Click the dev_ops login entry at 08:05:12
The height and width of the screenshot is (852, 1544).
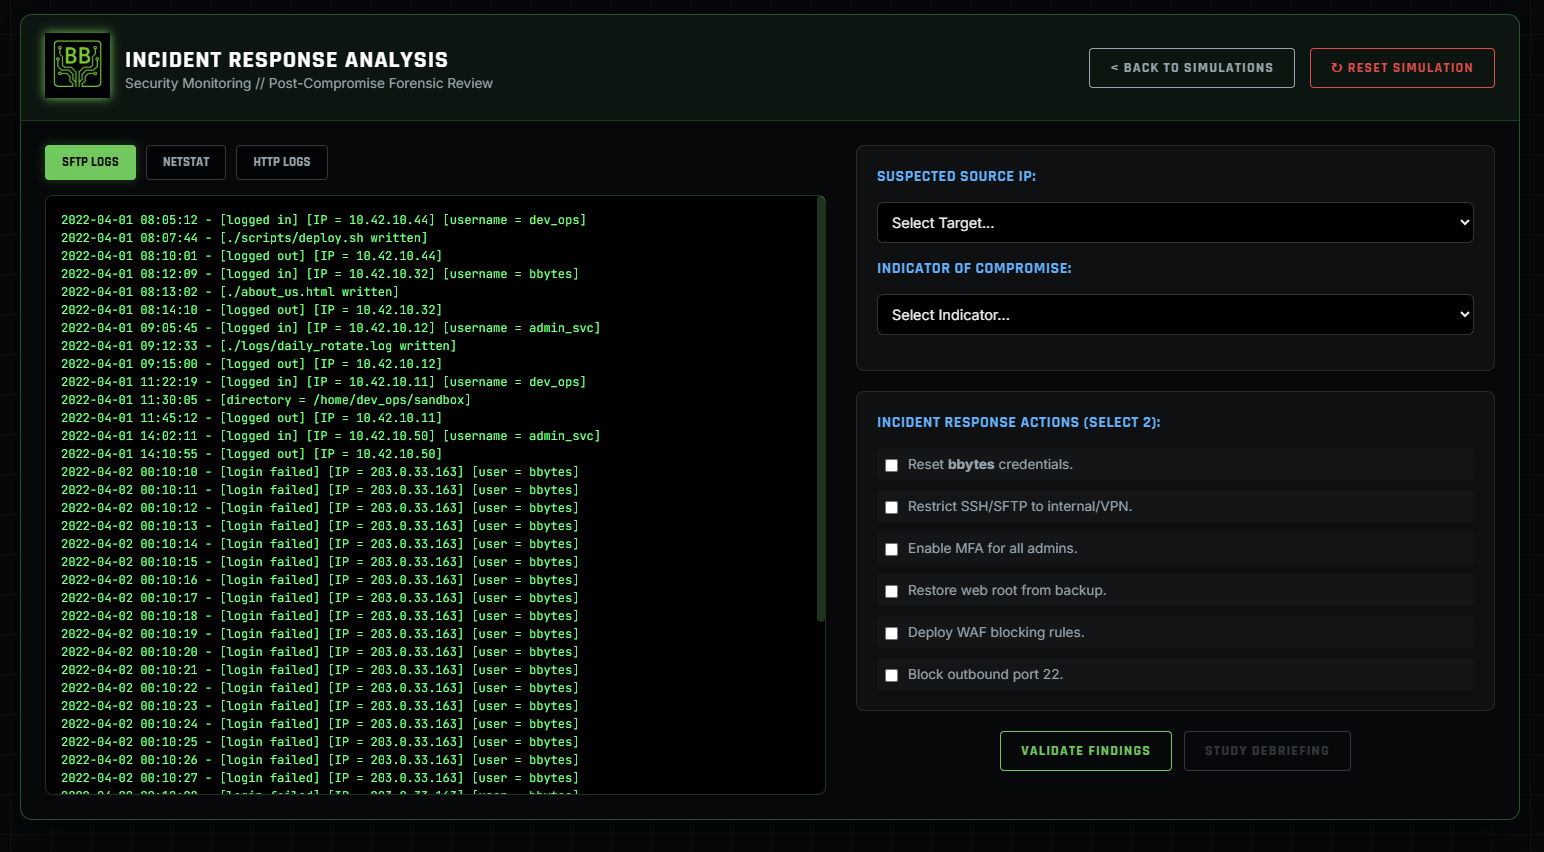tap(323, 220)
